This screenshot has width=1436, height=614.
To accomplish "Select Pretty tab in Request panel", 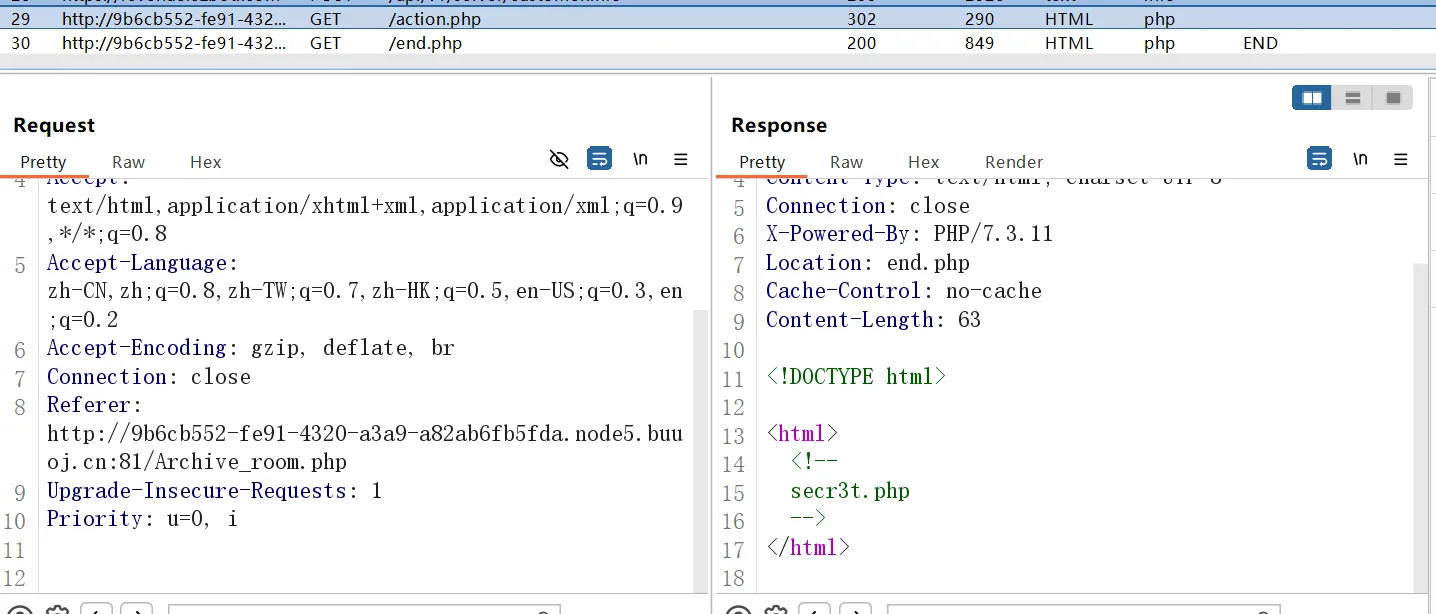I will (x=43, y=162).
